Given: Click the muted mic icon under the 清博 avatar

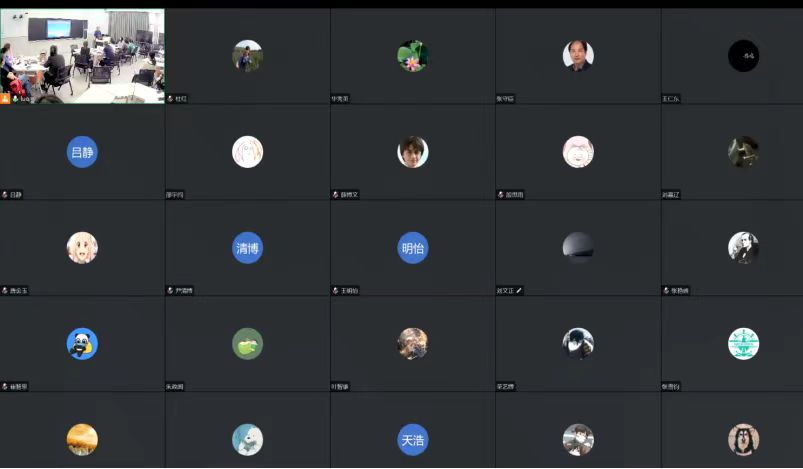Looking at the screenshot, I should pyautogui.click(x=171, y=290).
